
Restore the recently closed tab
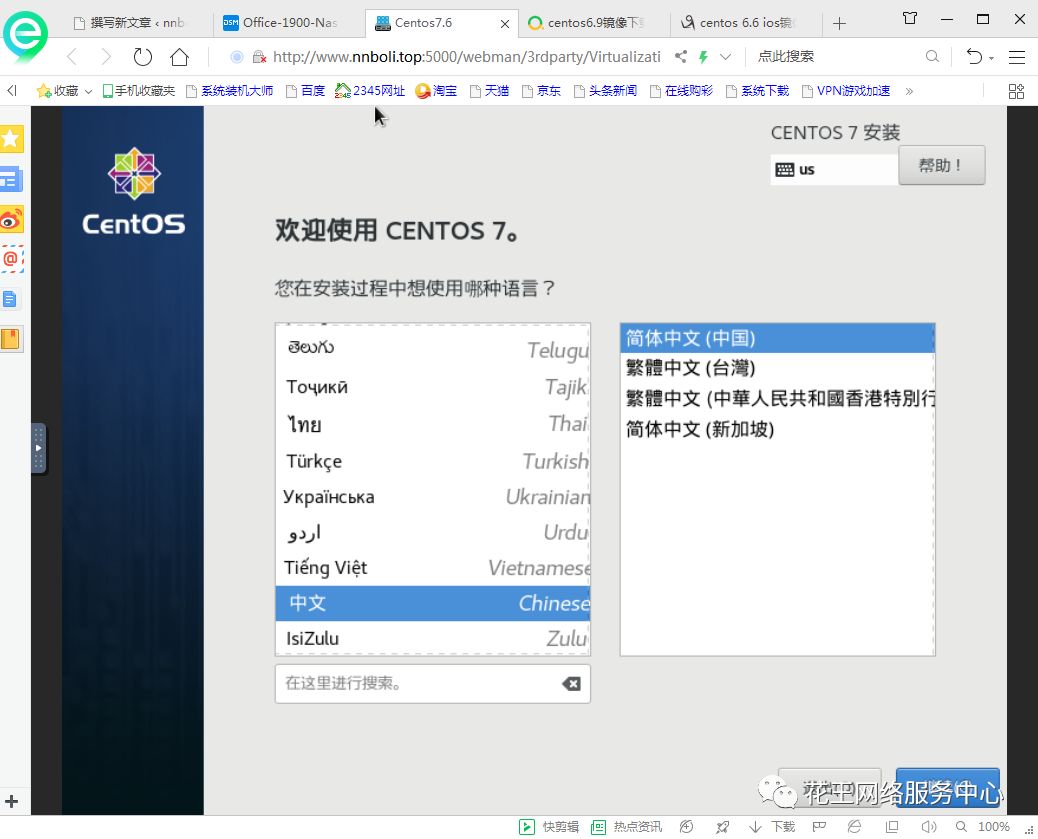974,56
